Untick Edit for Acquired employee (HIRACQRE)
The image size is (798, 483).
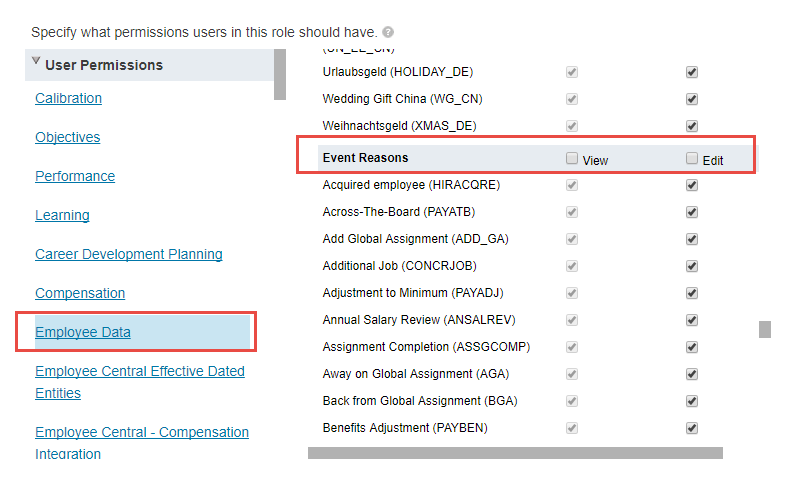(x=692, y=185)
